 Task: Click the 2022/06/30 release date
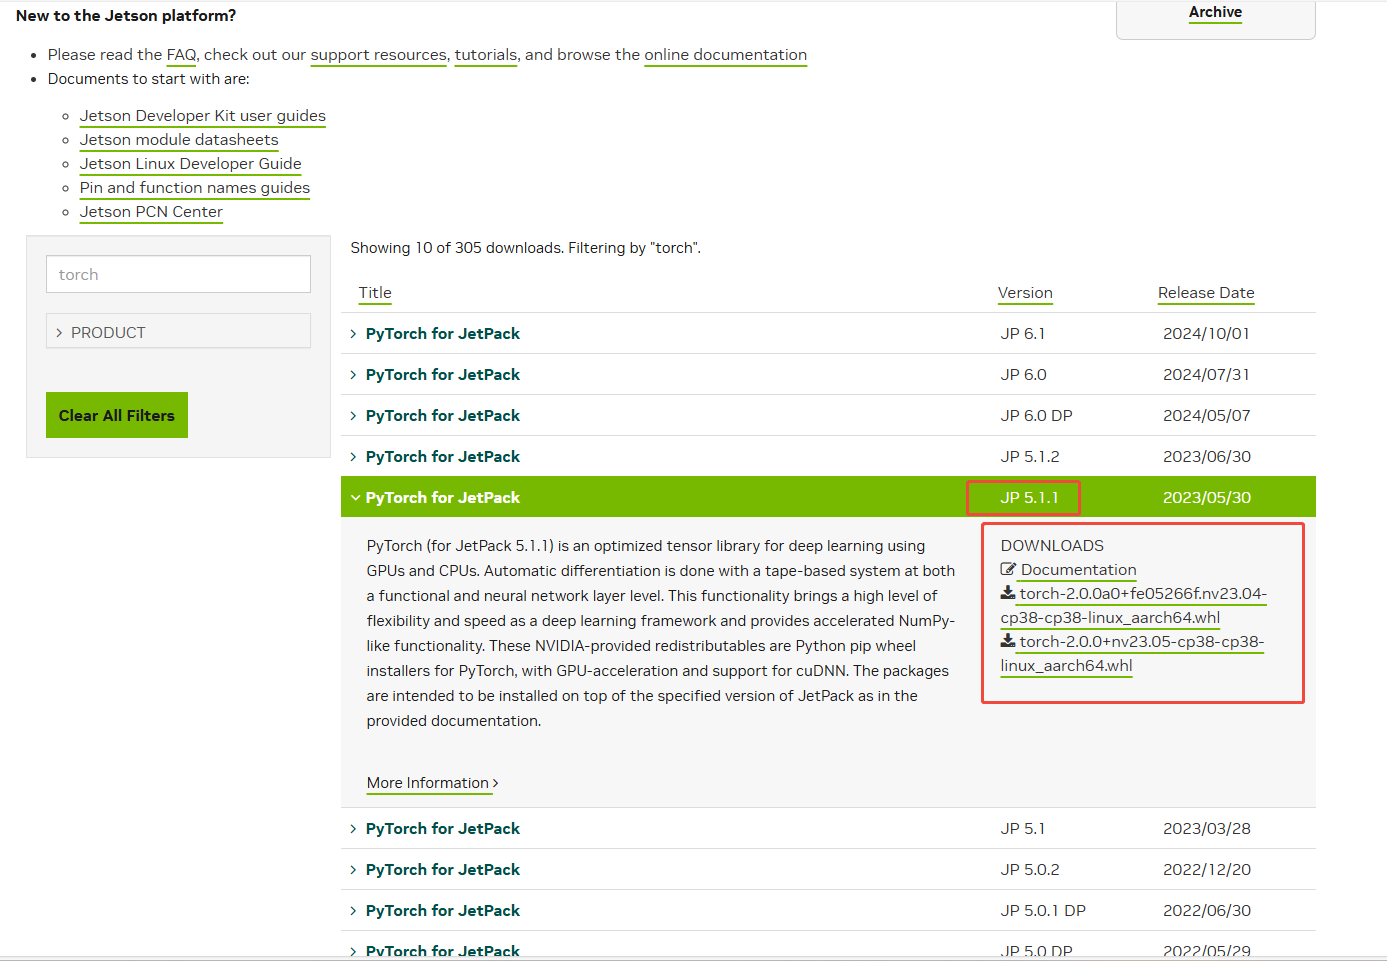[x=1207, y=910]
